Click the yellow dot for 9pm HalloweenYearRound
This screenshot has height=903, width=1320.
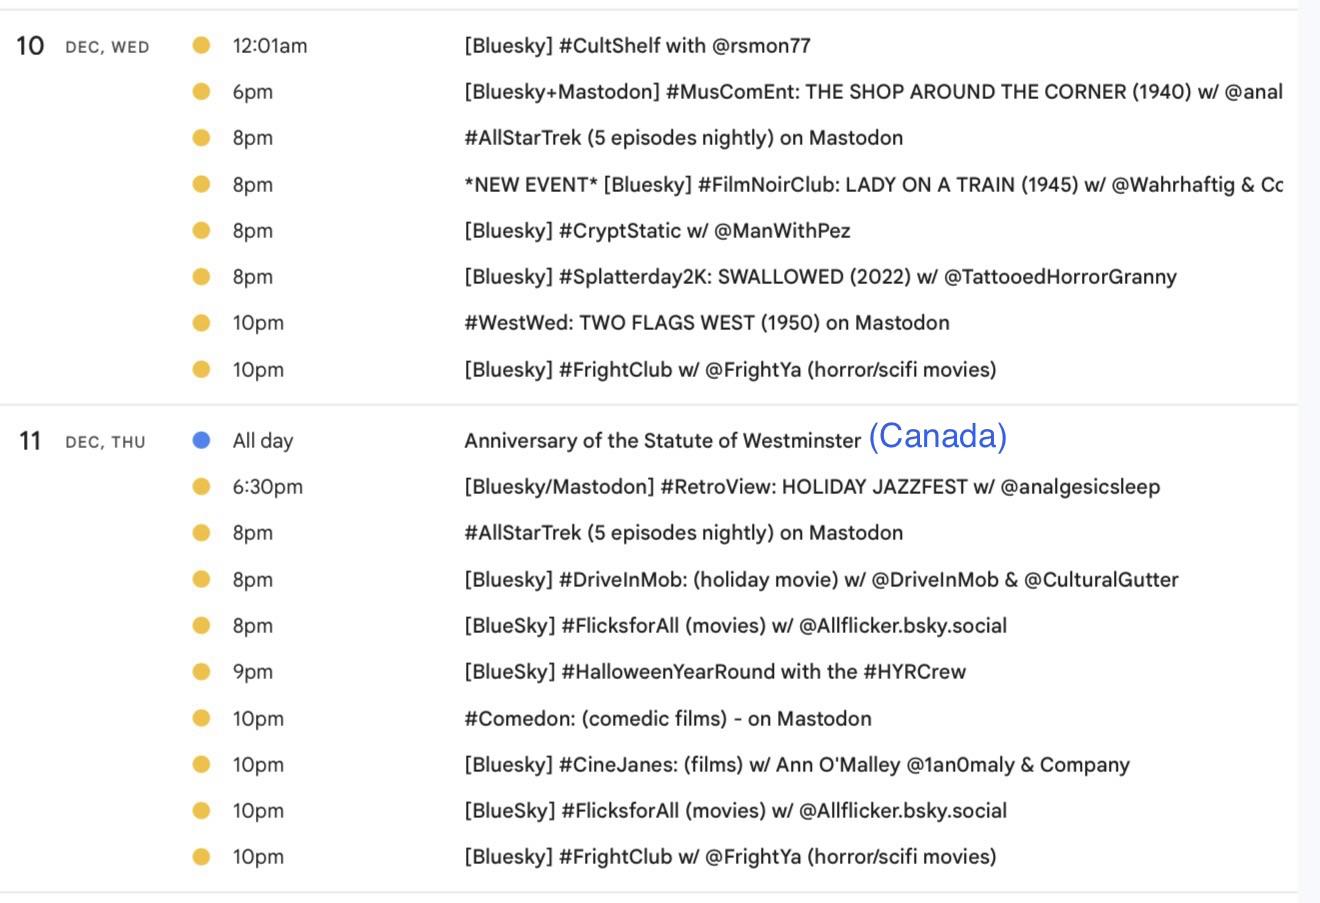point(201,672)
